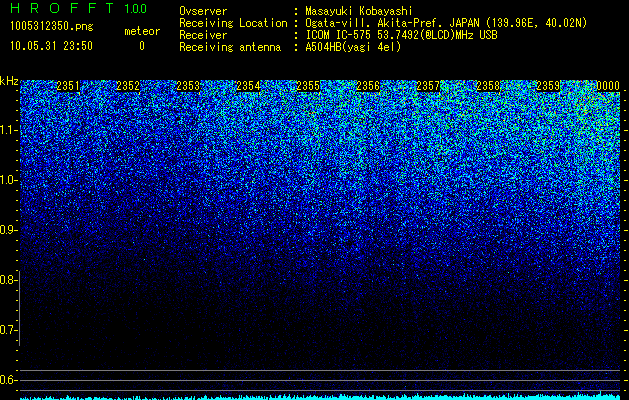Click the 2358 time marker
Image resolution: width=629 pixels, height=400 pixels.
click(488, 86)
